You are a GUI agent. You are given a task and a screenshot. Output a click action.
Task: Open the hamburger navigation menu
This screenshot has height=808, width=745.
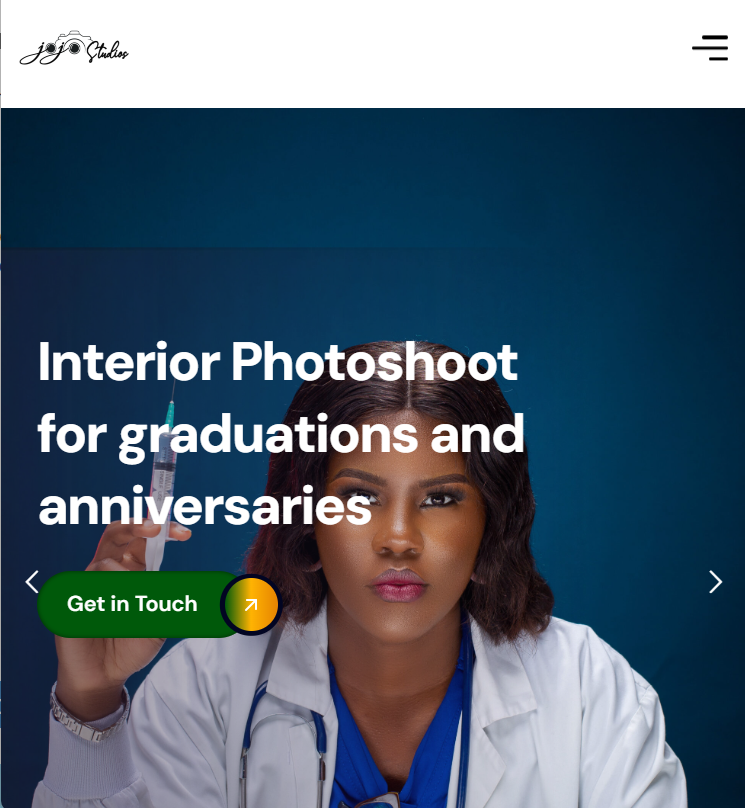710,48
